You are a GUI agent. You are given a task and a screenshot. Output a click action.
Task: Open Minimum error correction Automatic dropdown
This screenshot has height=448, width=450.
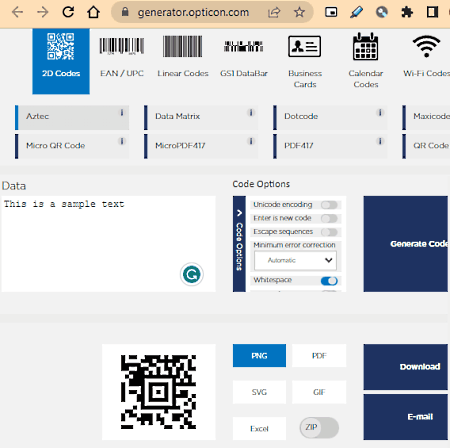pyautogui.click(x=295, y=260)
